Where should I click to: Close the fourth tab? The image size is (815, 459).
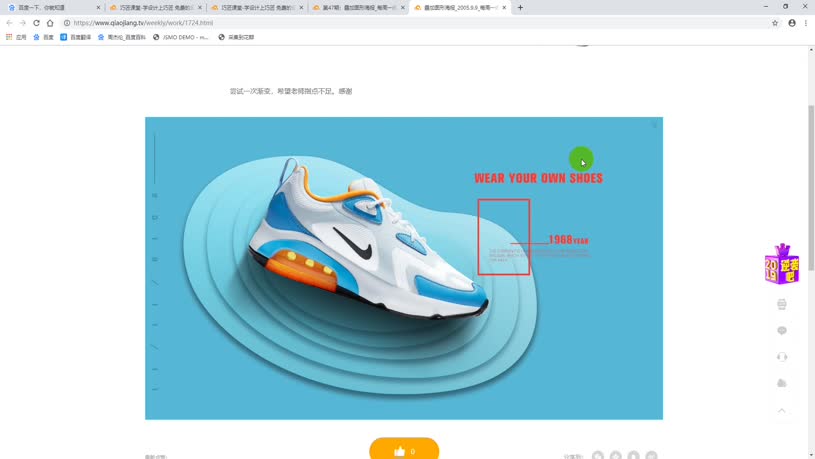pos(402,8)
